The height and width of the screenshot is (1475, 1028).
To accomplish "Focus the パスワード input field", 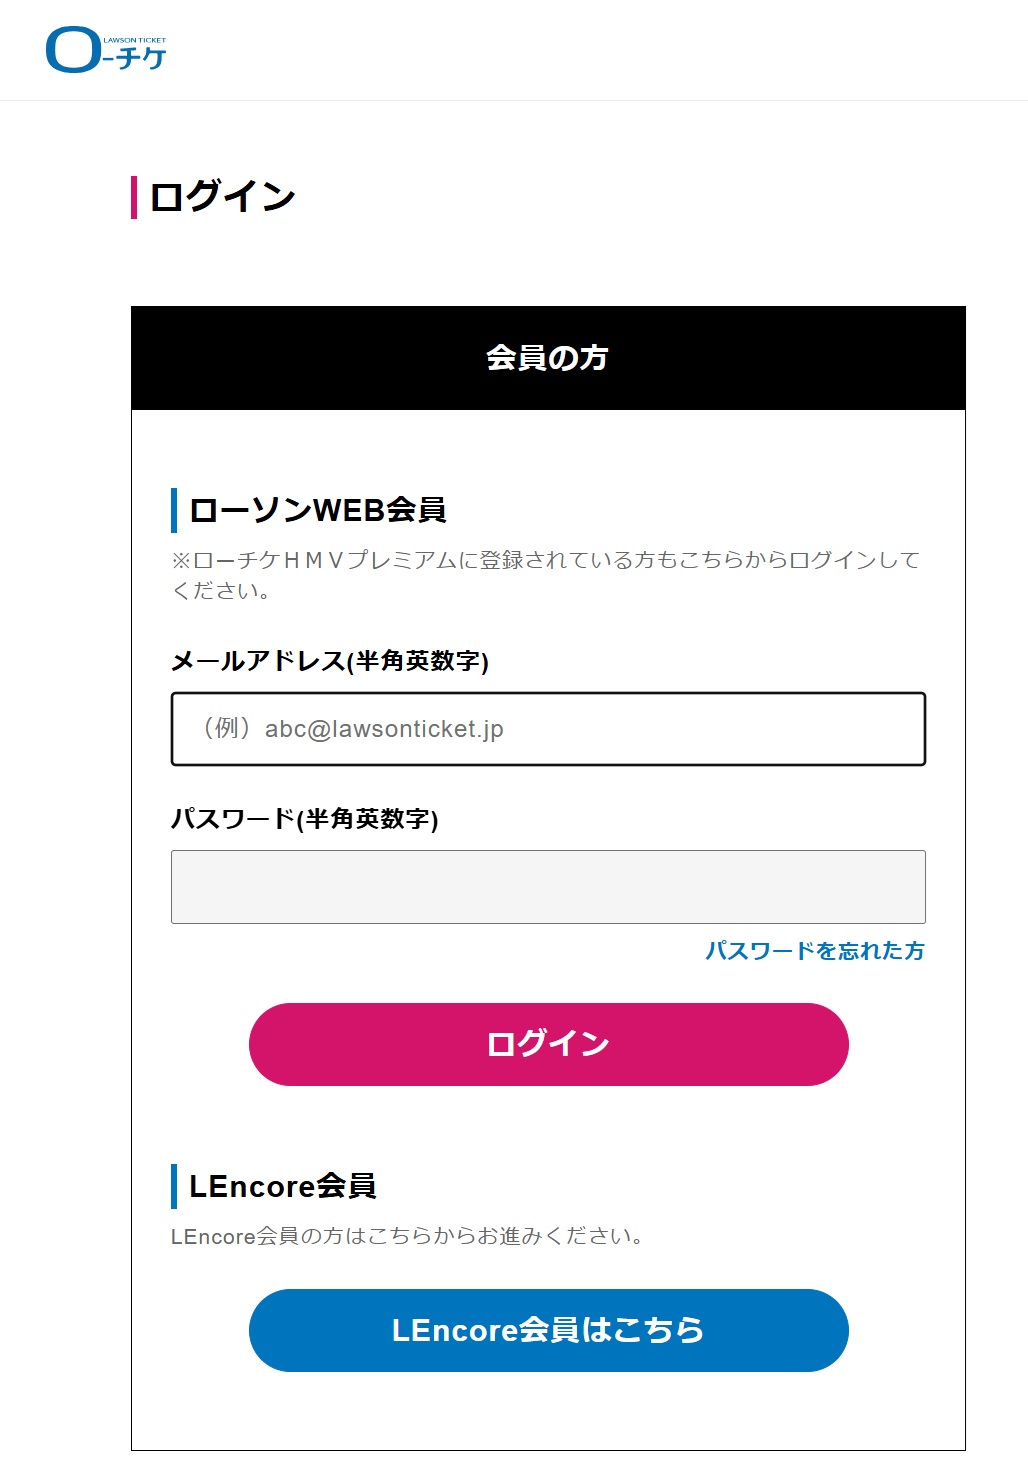I will pyautogui.click(x=548, y=887).
